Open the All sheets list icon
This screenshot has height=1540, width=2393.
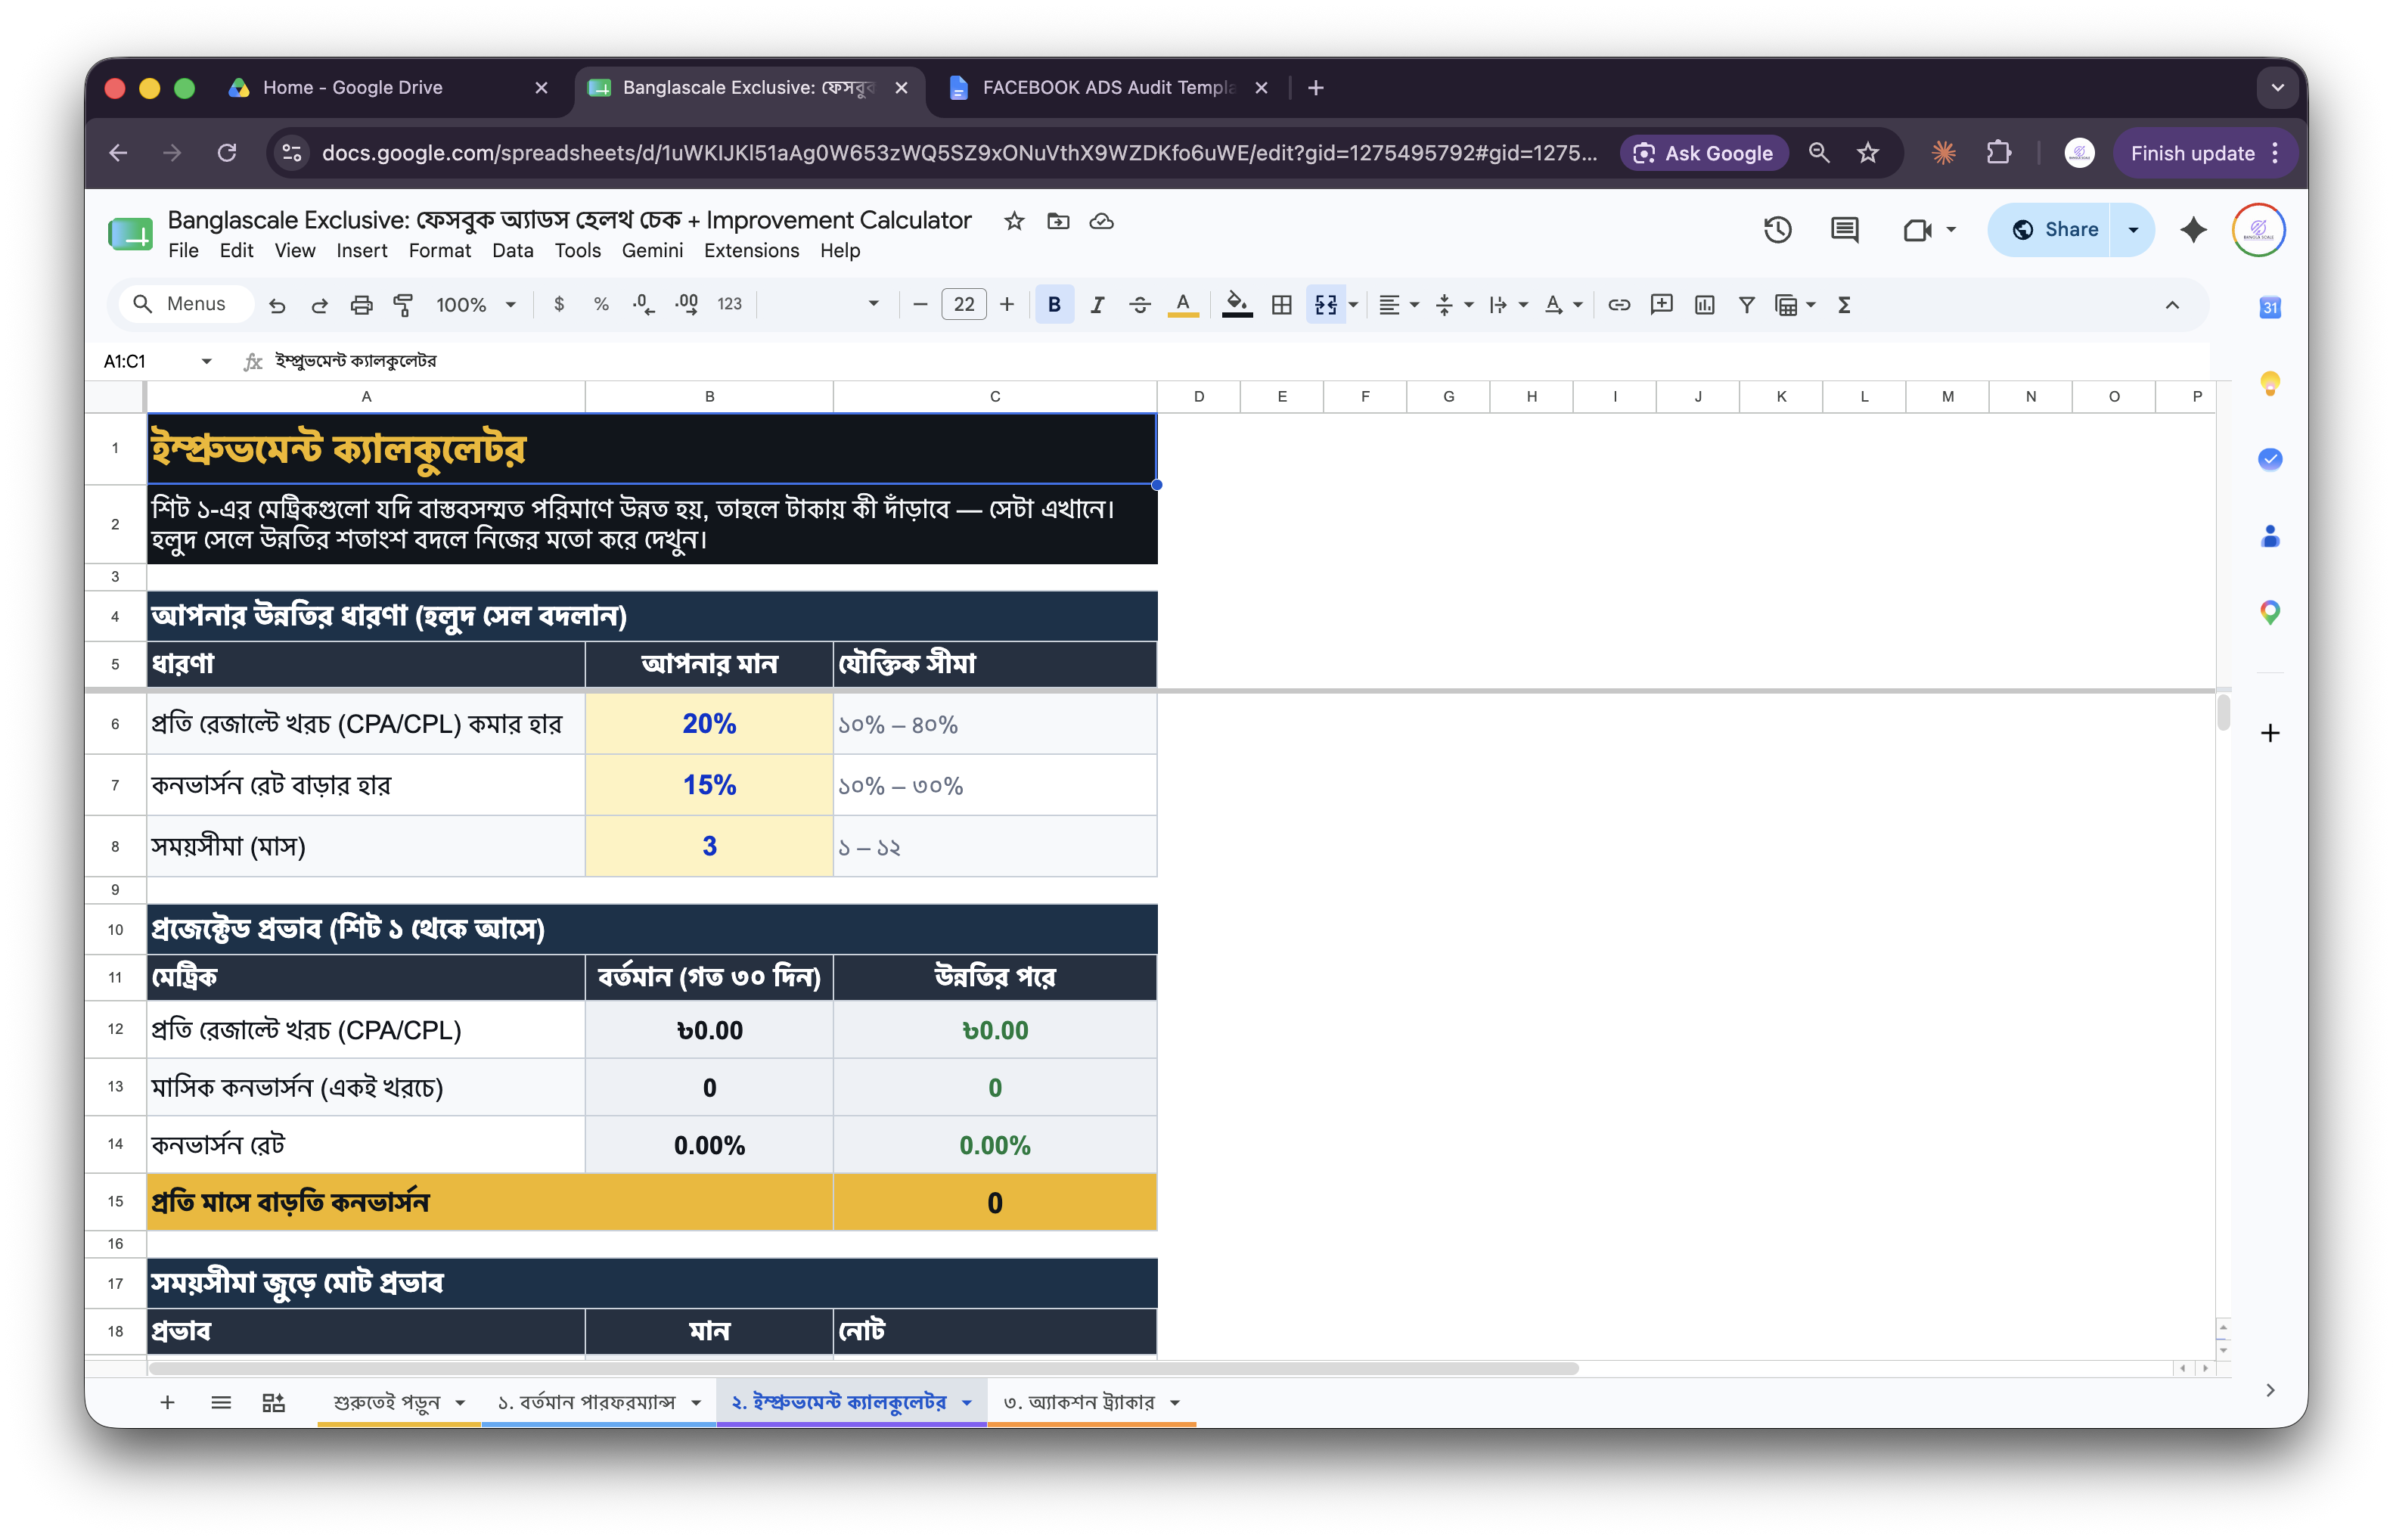point(221,1403)
